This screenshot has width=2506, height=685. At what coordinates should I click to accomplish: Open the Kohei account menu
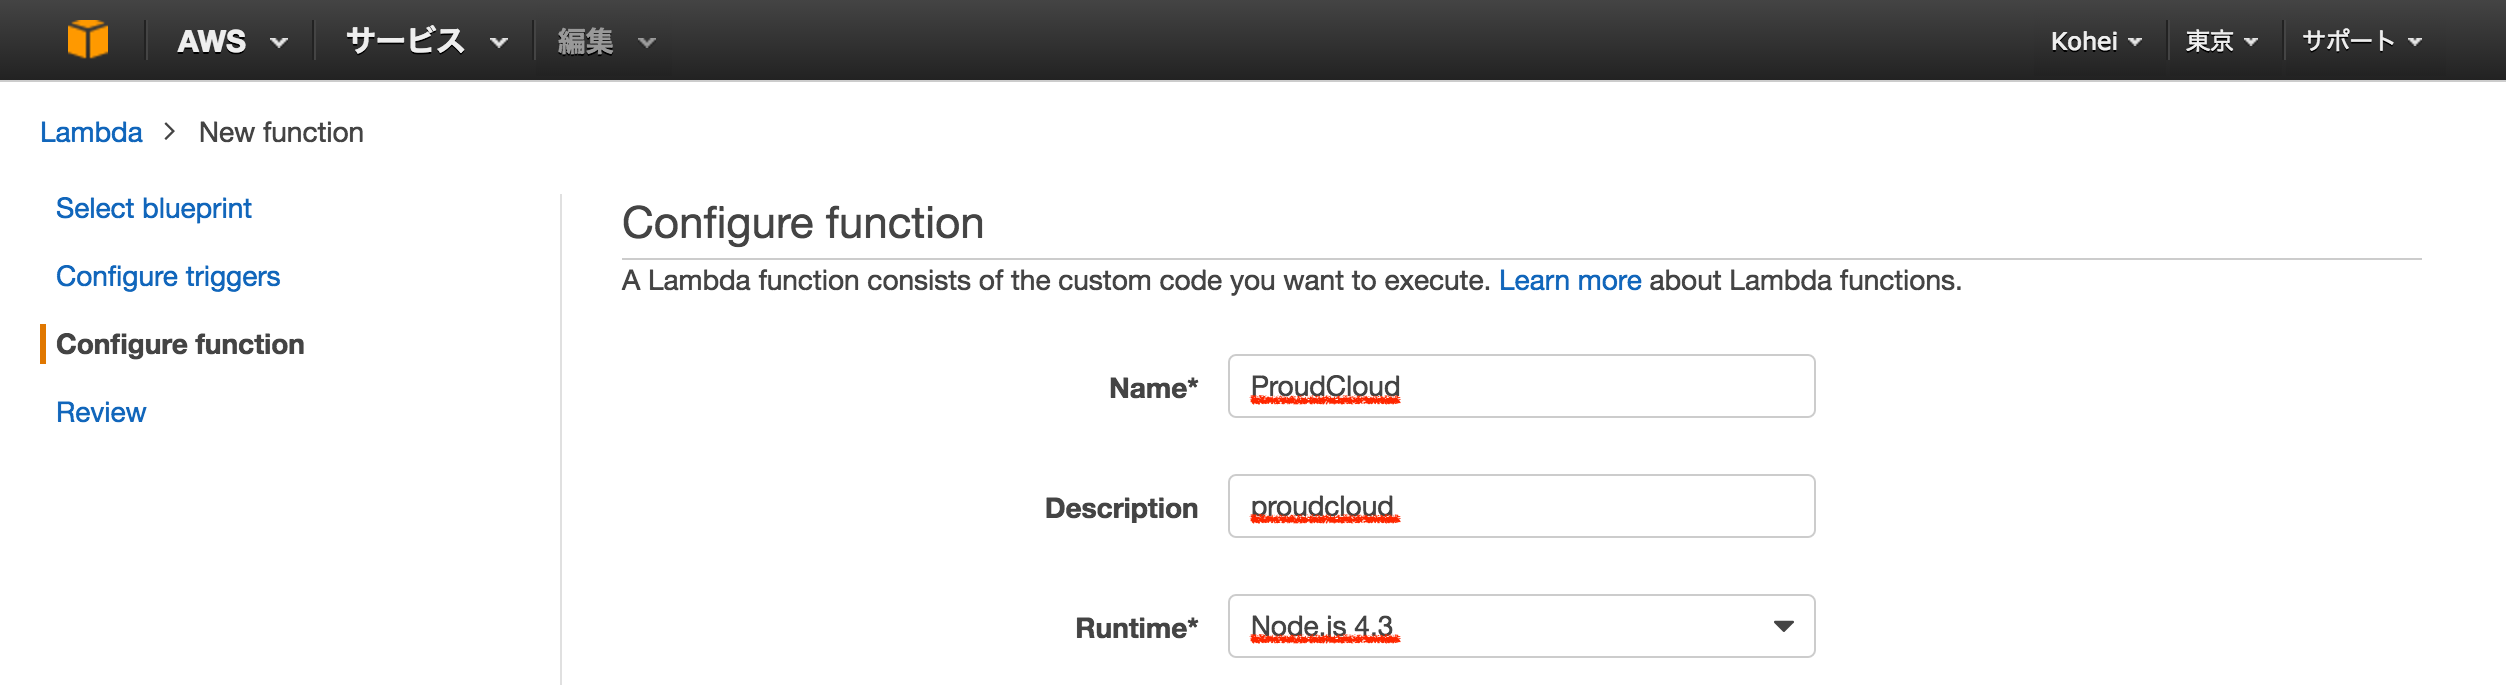(2095, 41)
